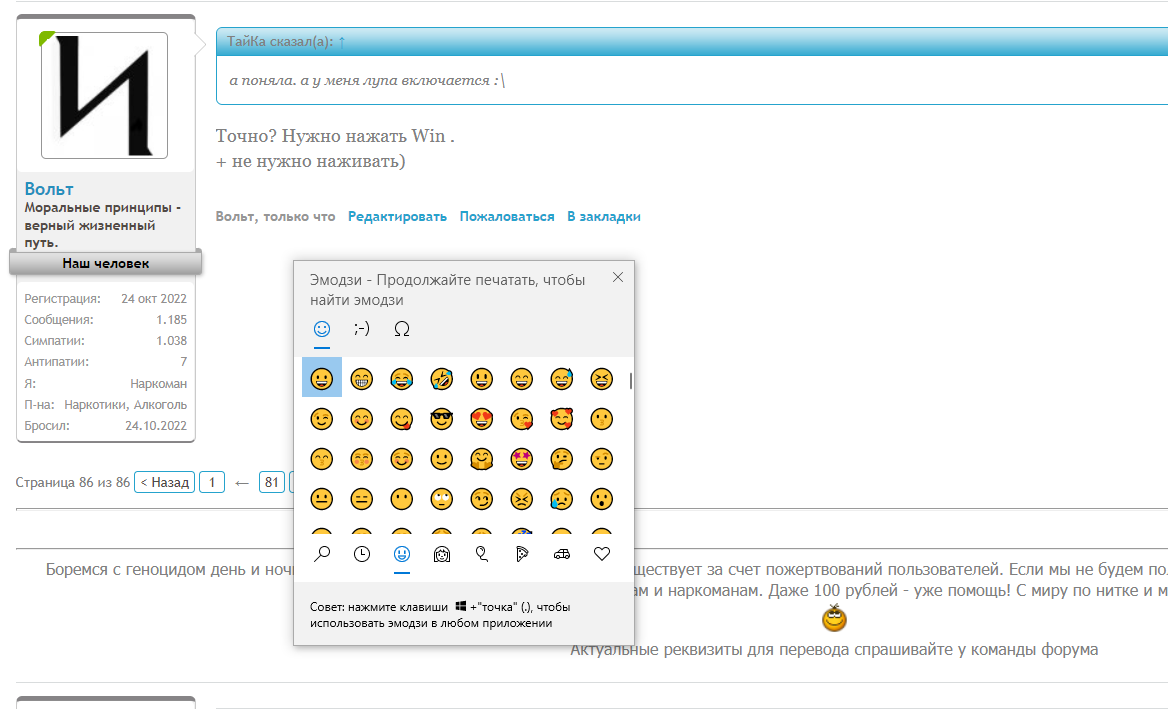
Task: Select the hugging face emoji
Action: [482, 459]
